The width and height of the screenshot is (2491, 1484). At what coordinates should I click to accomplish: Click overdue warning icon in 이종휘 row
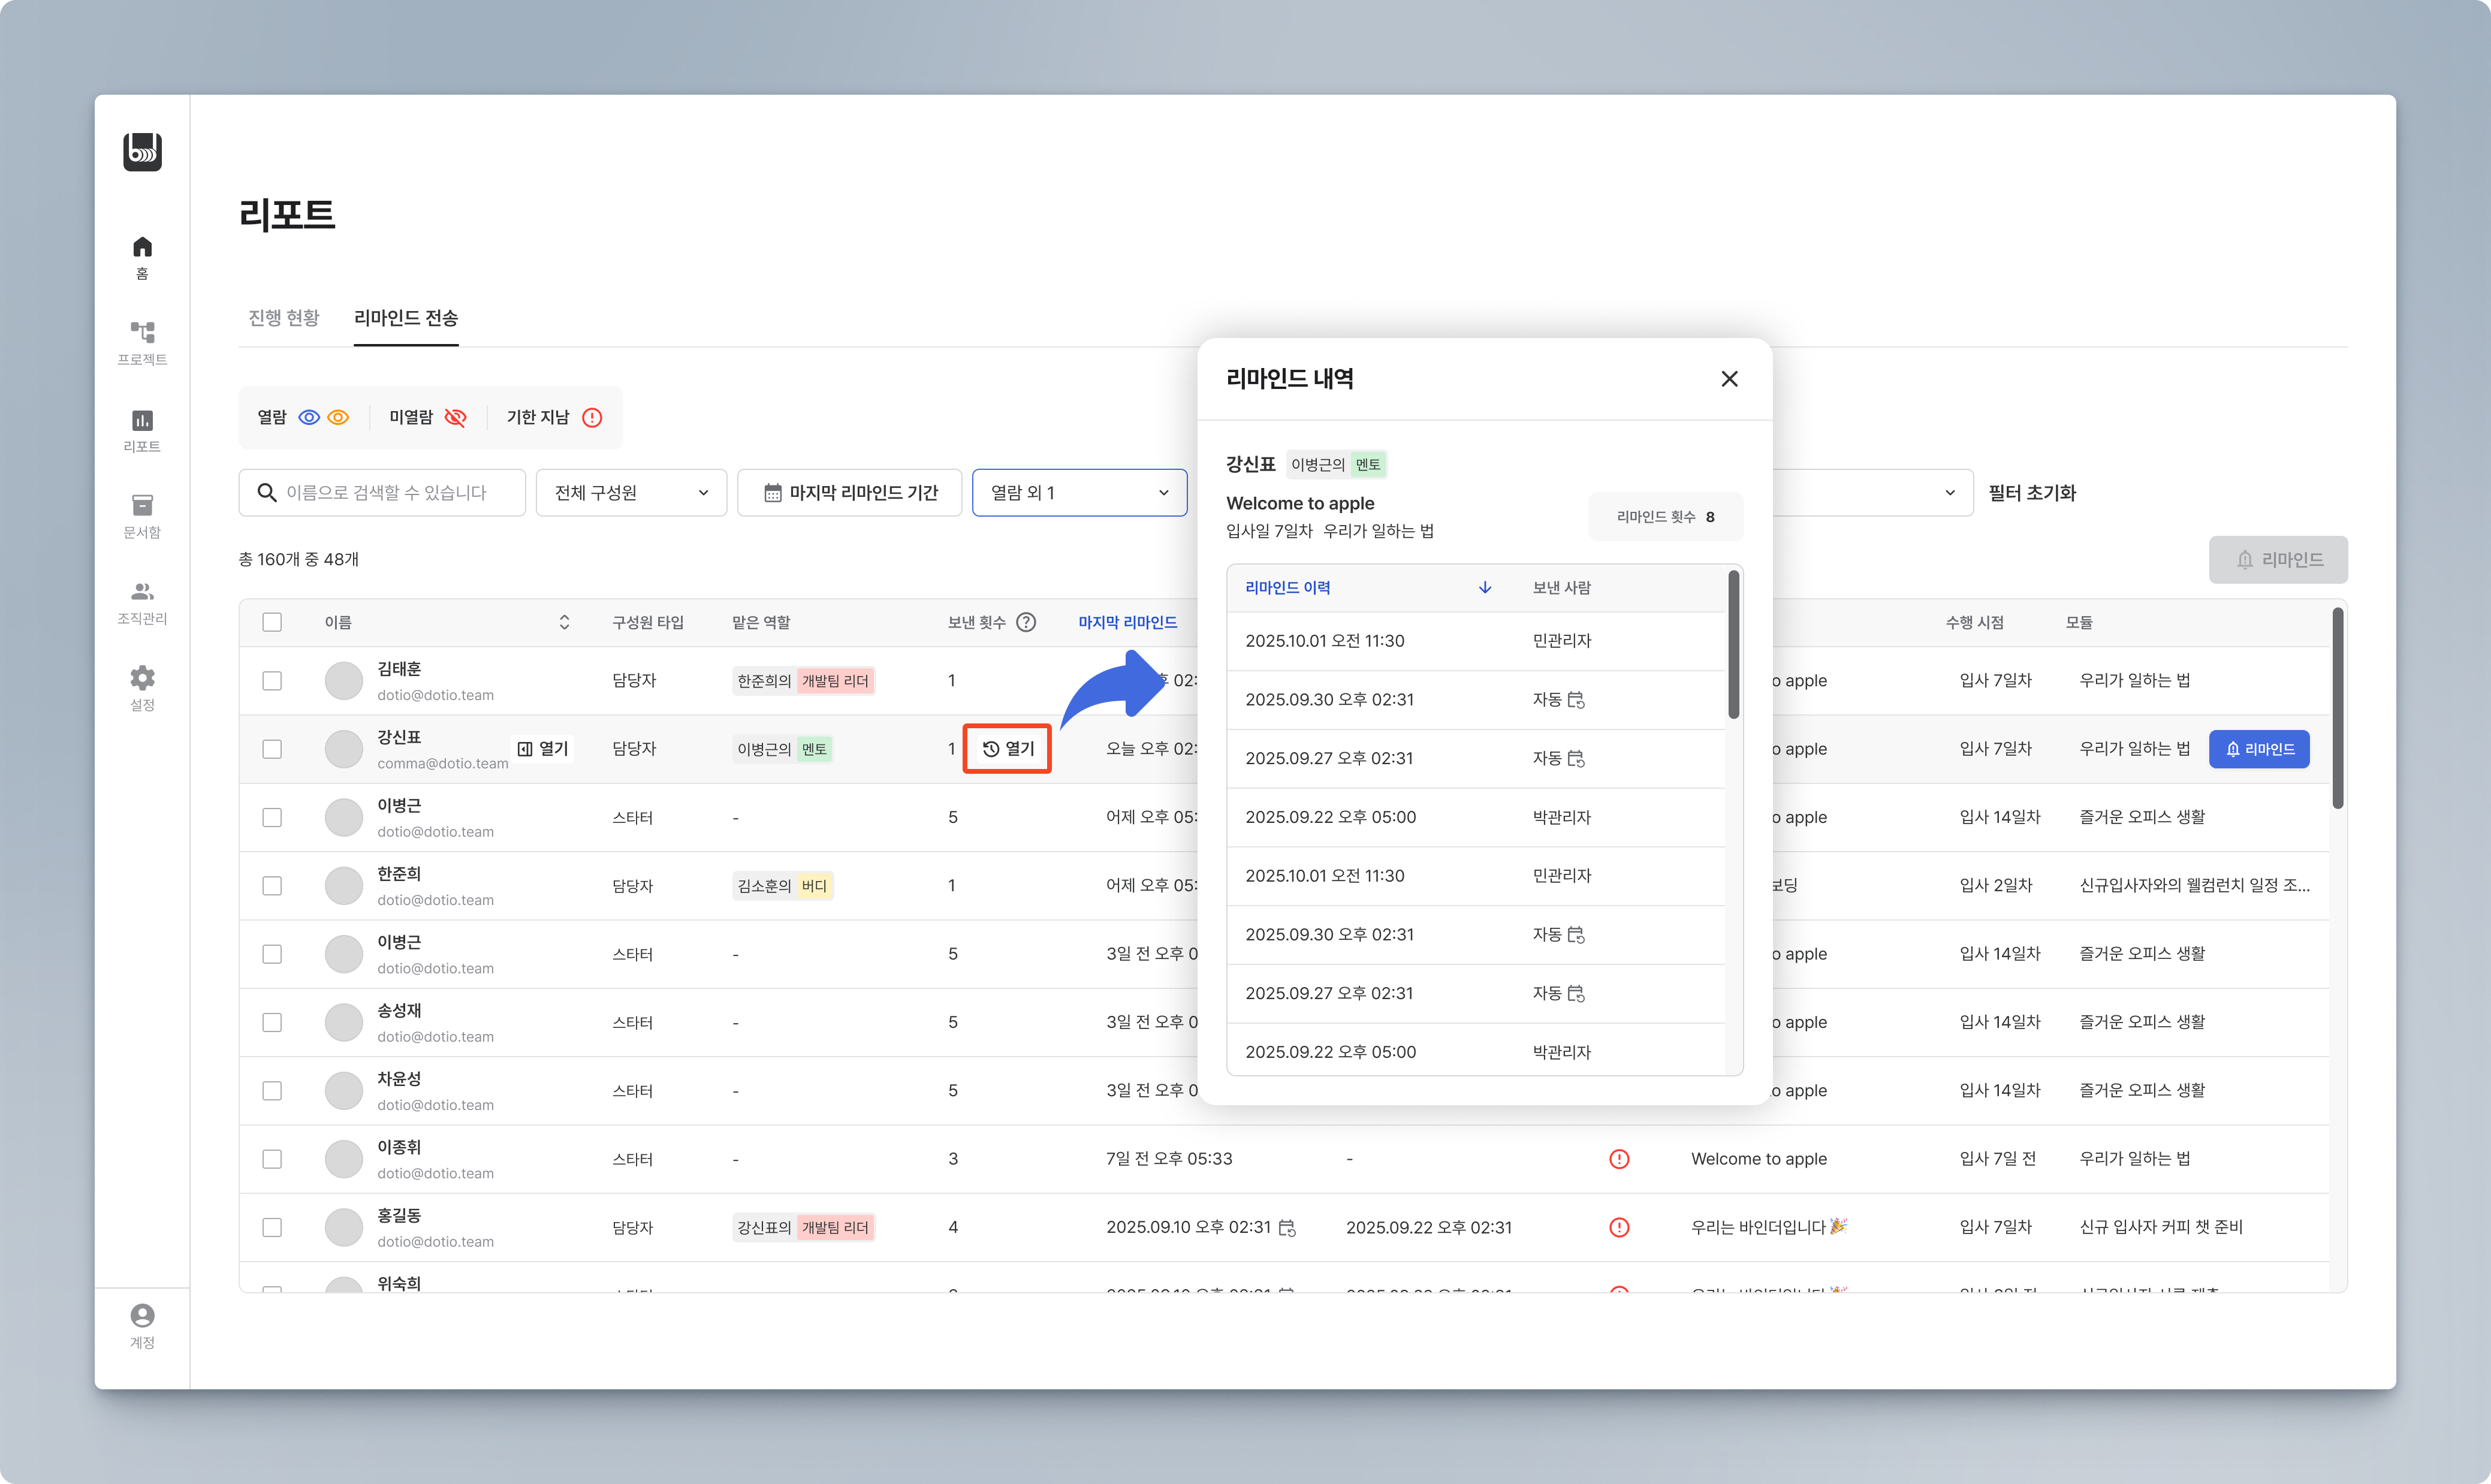[1619, 1159]
